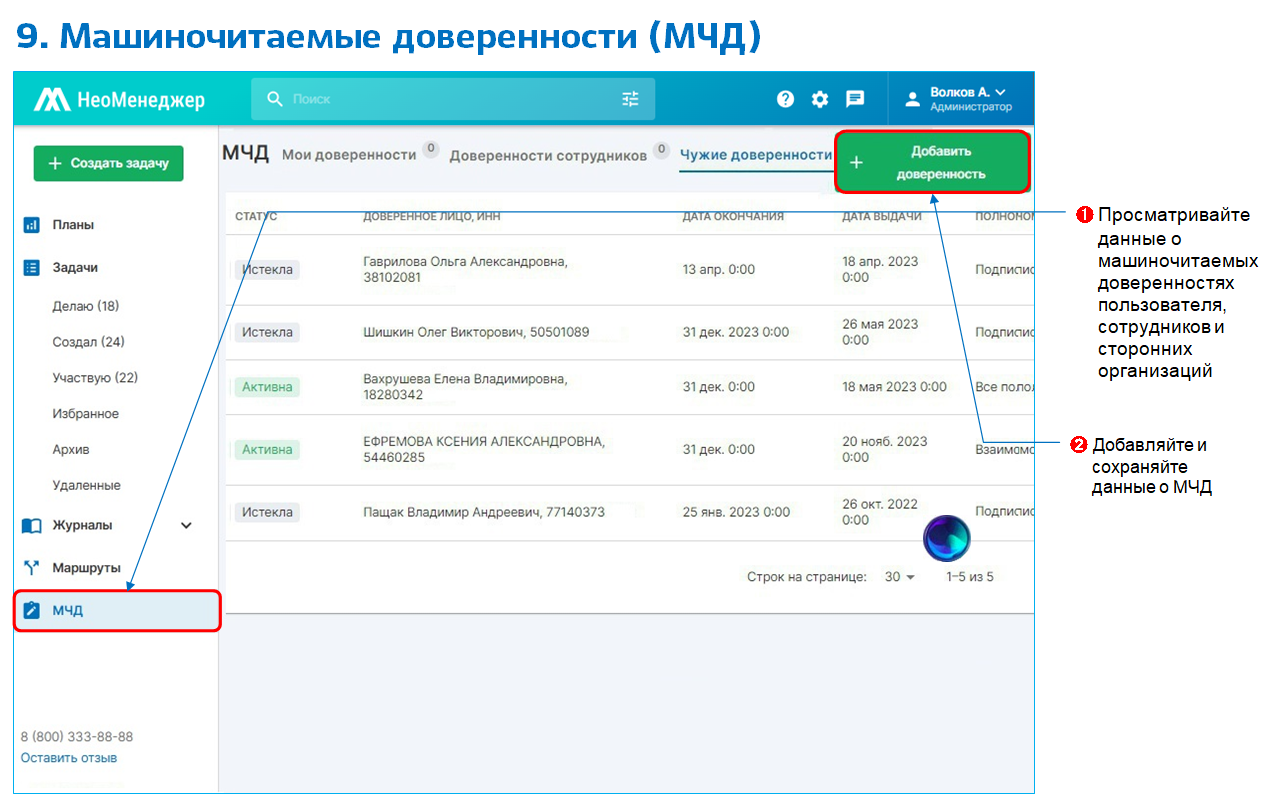1264x798 pixels.
Task: Click the МЧД document icon in sidebar
Action: [32, 610]
